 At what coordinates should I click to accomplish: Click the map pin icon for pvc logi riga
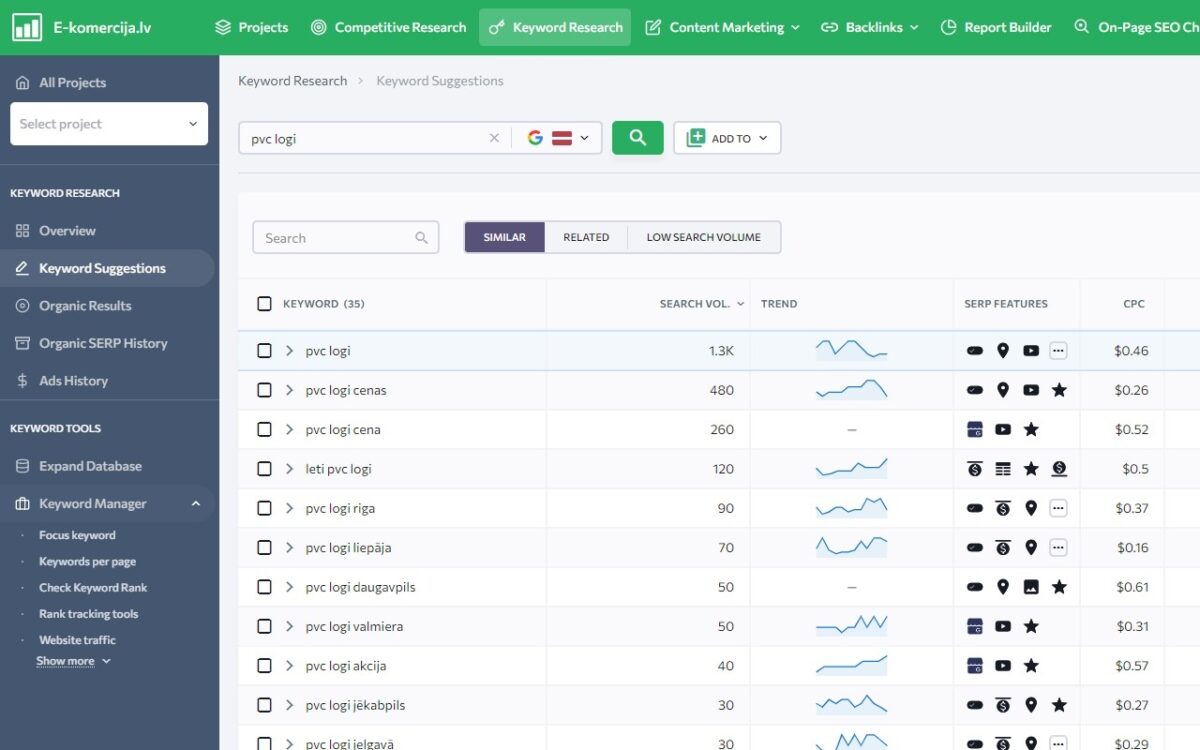[x=1031, y=508]
